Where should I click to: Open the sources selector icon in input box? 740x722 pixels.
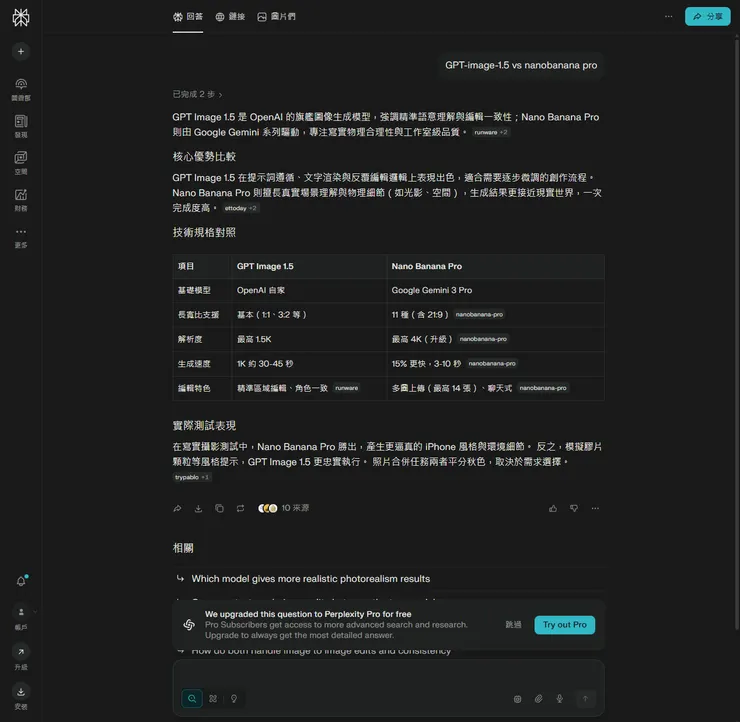(x=517, y=699)
